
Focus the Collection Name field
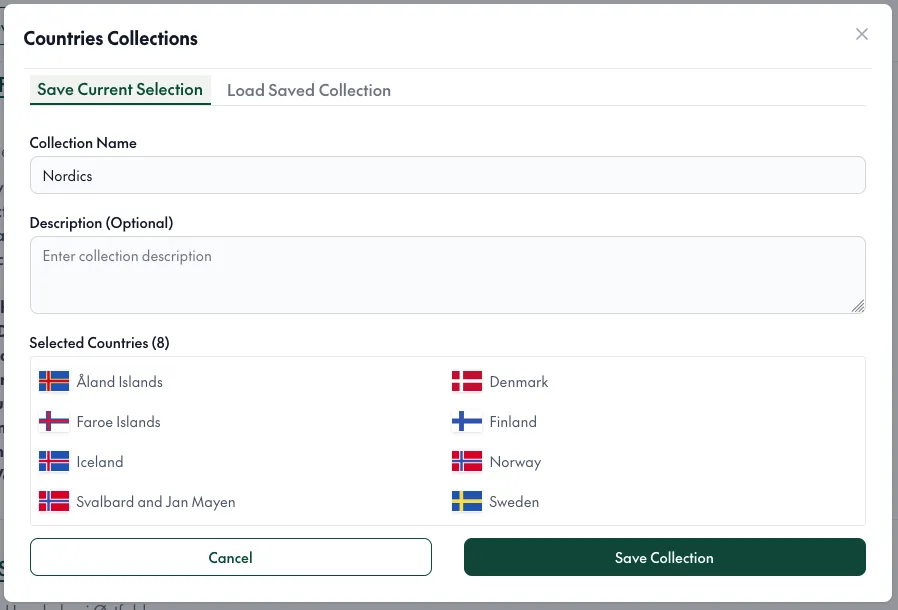[x=447, y=175]
